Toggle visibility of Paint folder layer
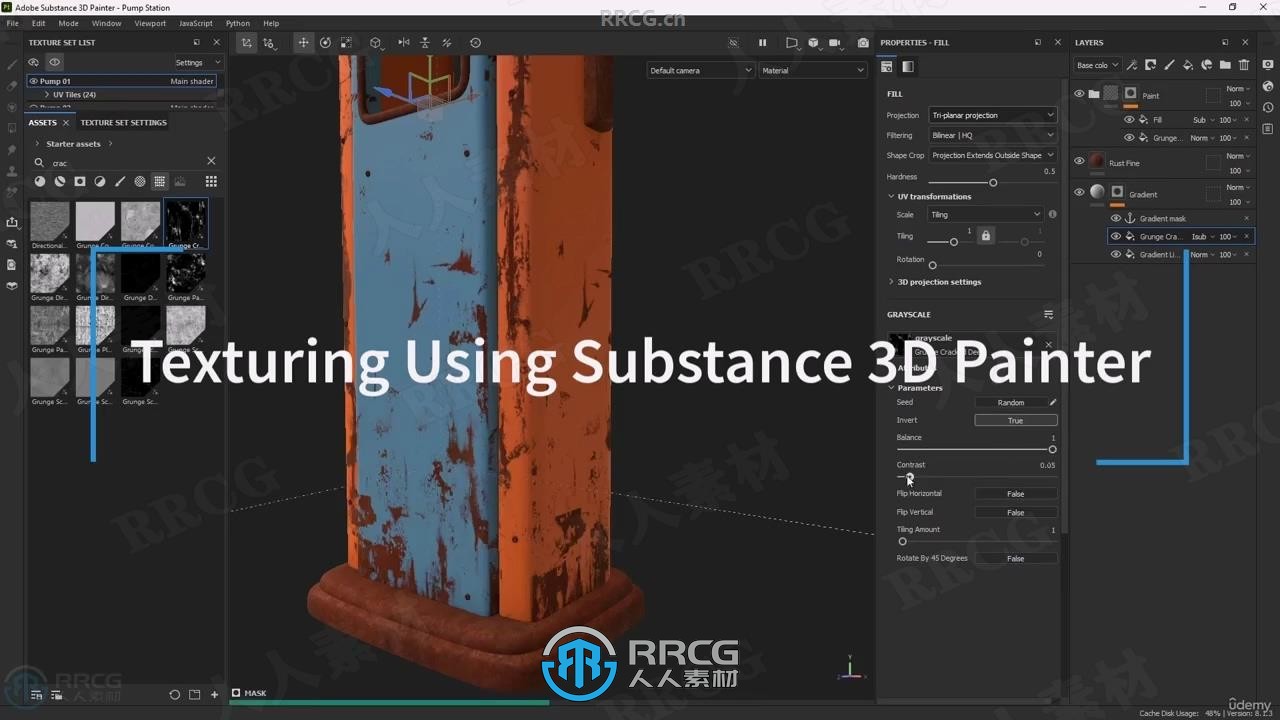The height and width of the screenshot is (720, 1280). [1079, 94]
